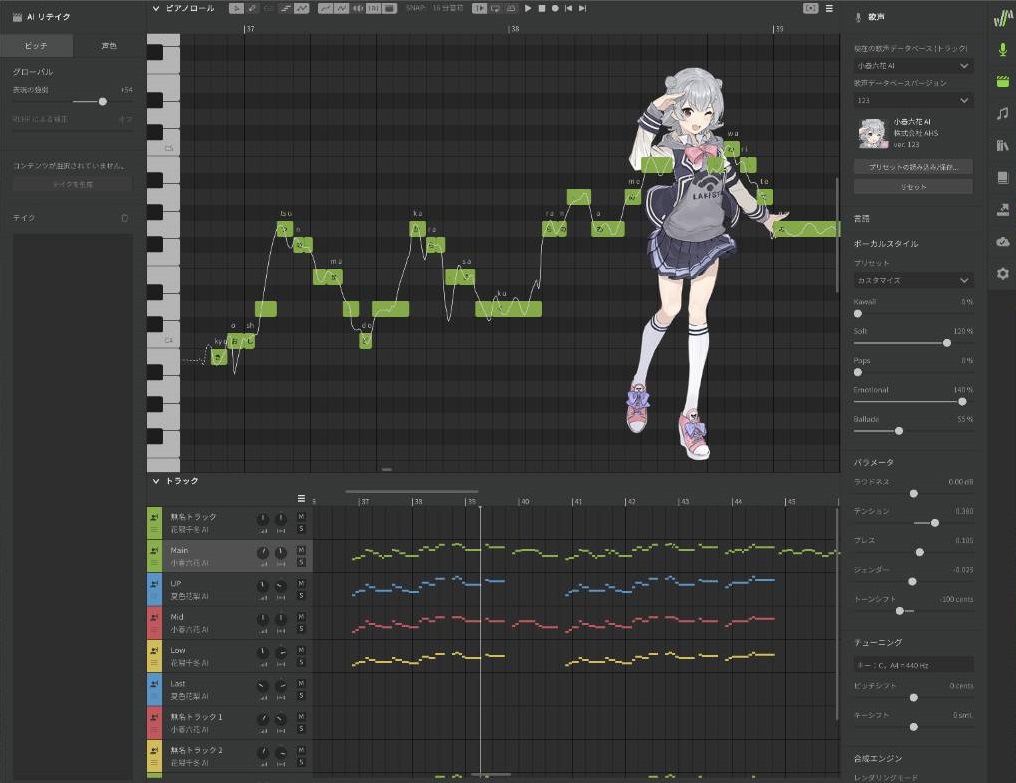Click the stop button
The image size is (1016, 783).
(542, 8)
